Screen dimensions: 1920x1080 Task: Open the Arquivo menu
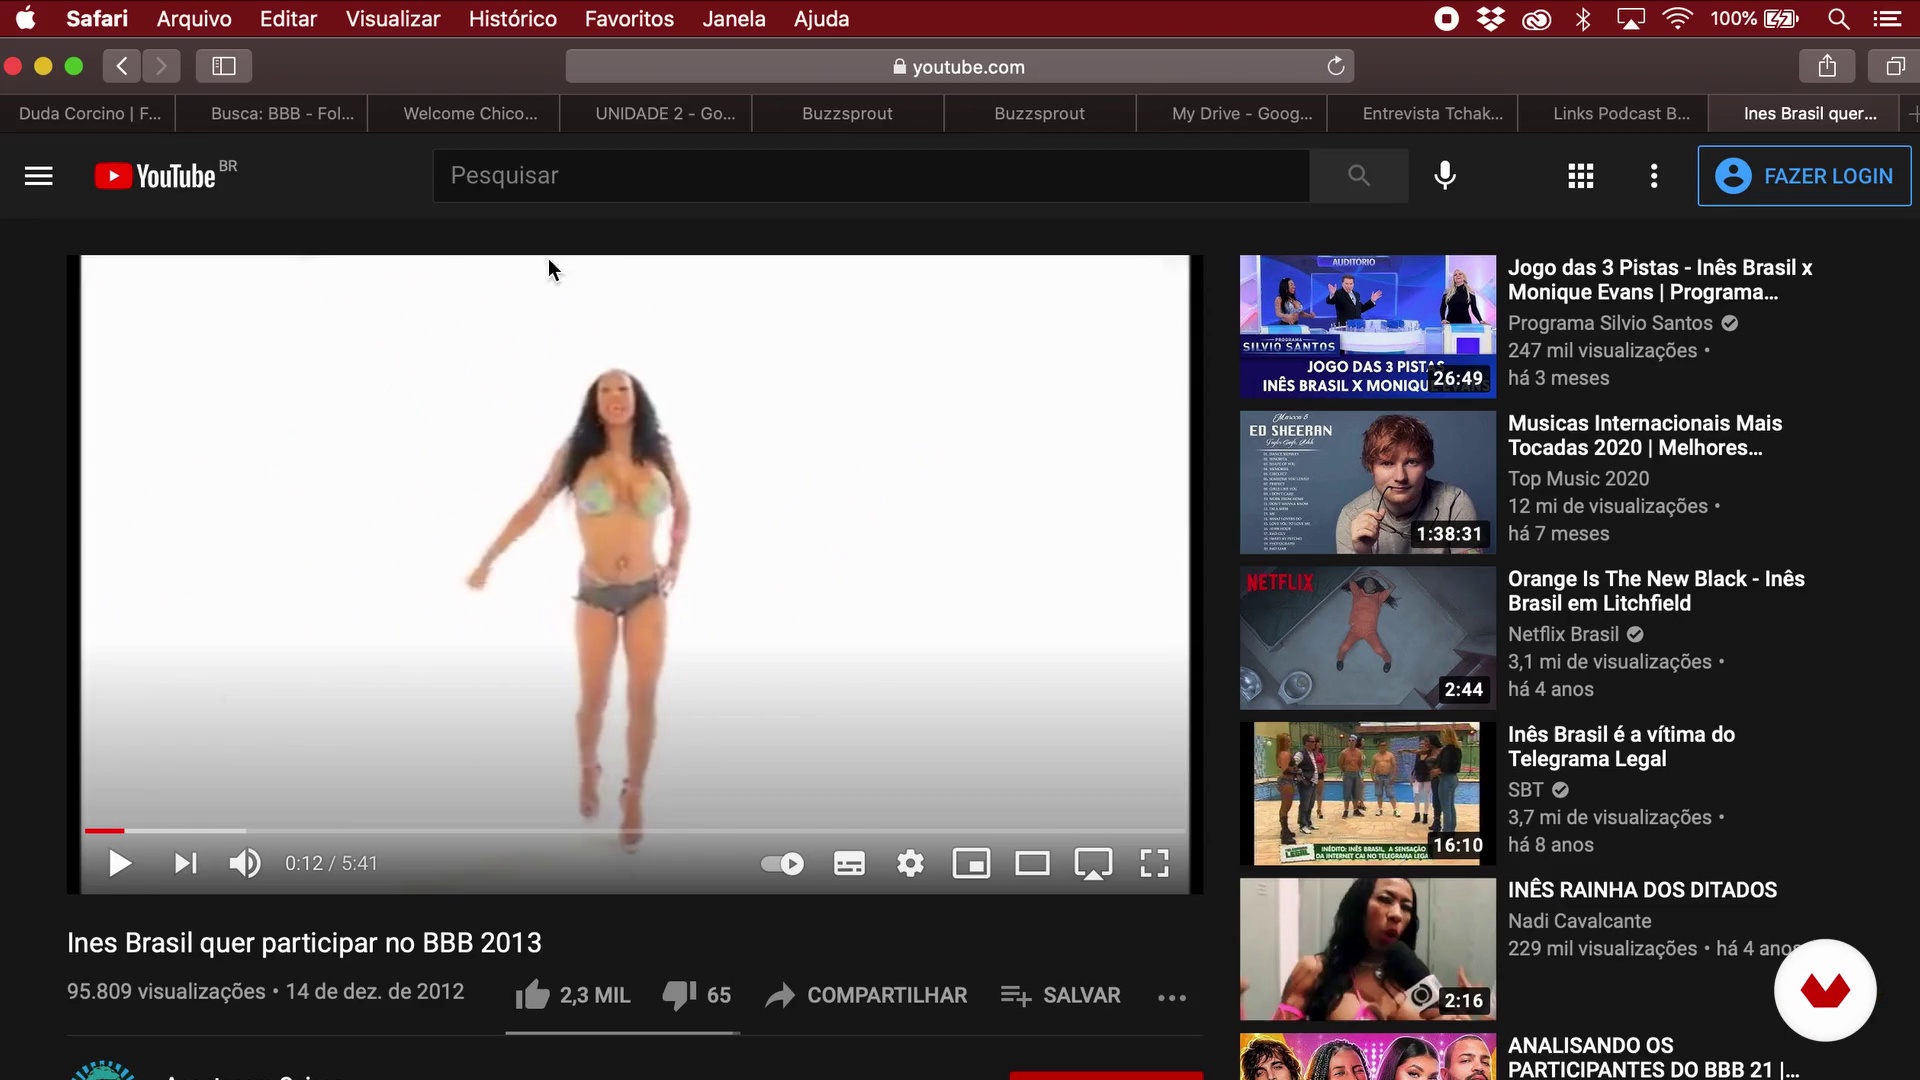click(194, 18)
